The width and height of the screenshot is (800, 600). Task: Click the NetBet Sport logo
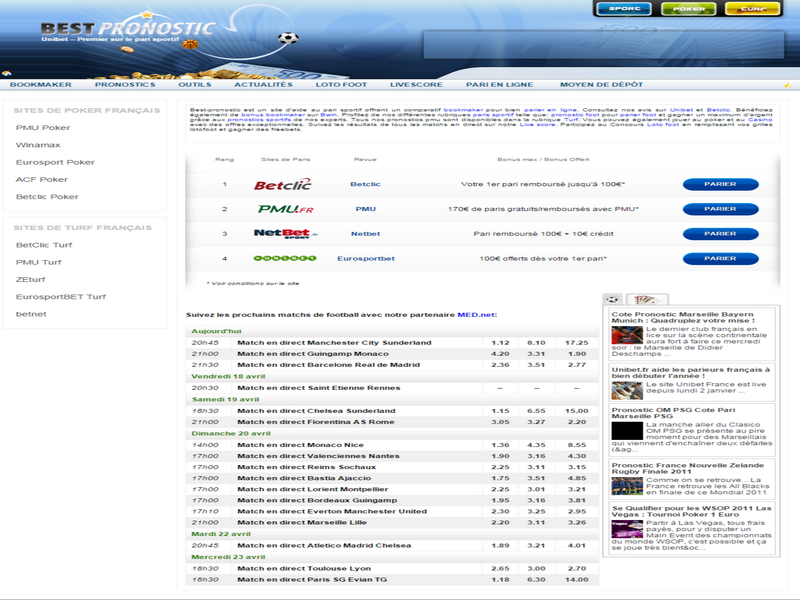click(x=286, y=233)
